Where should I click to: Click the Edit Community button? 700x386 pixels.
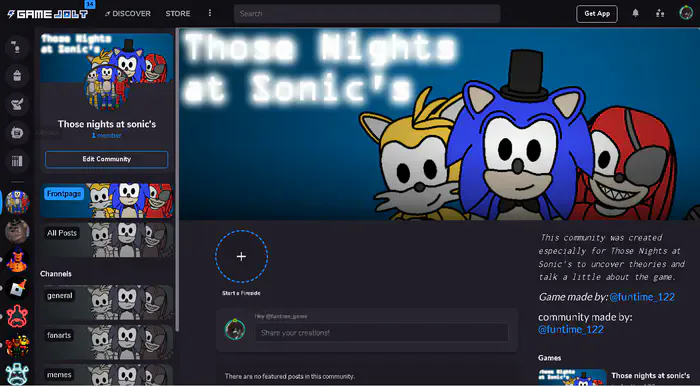[x=107, y=159]
